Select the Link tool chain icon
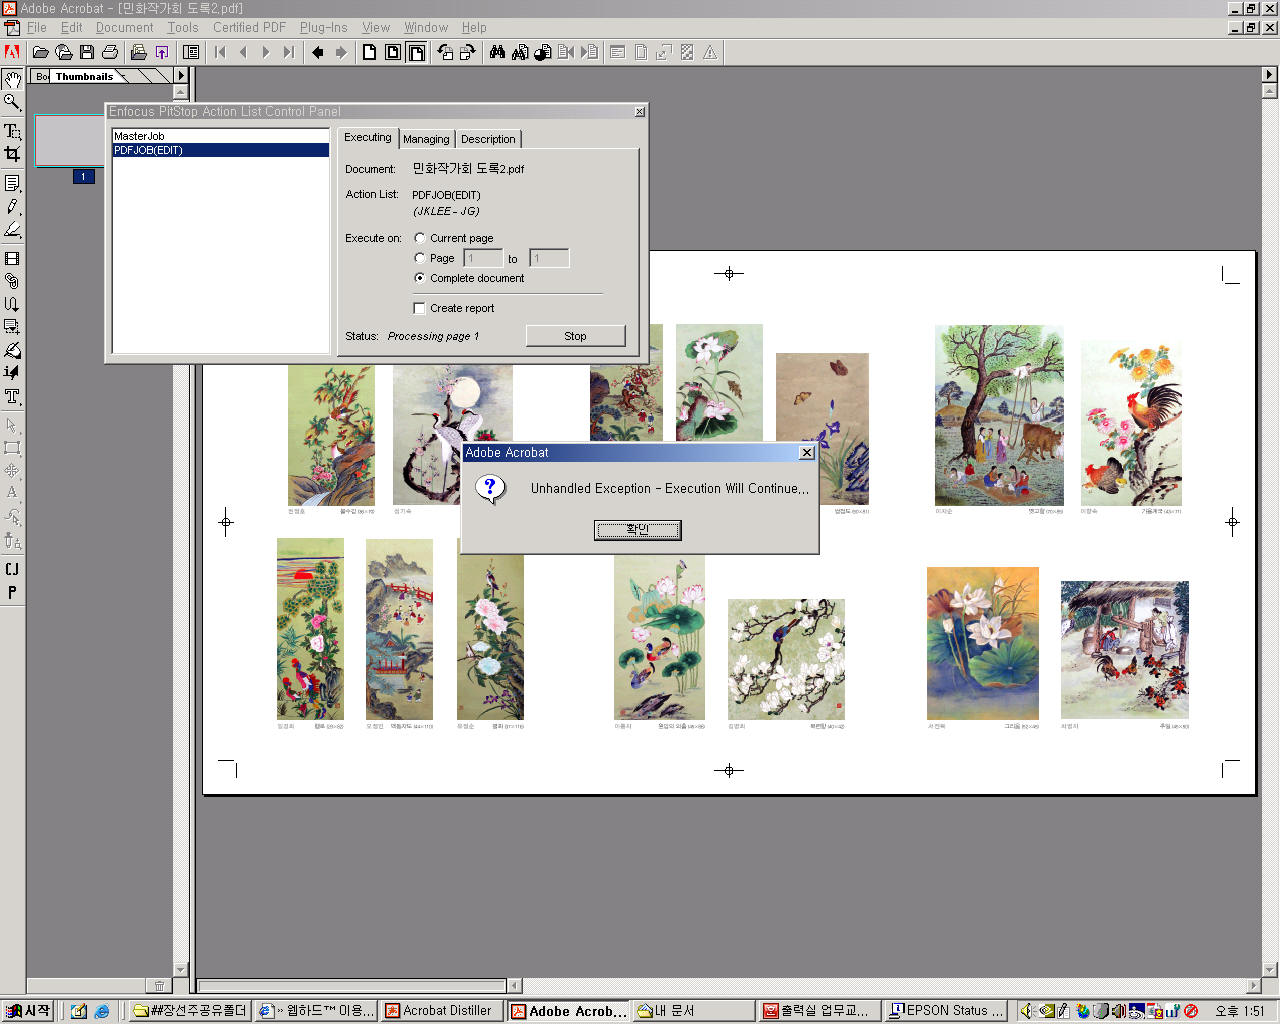Screen dimensions: 1280x1024 (12, 281)
